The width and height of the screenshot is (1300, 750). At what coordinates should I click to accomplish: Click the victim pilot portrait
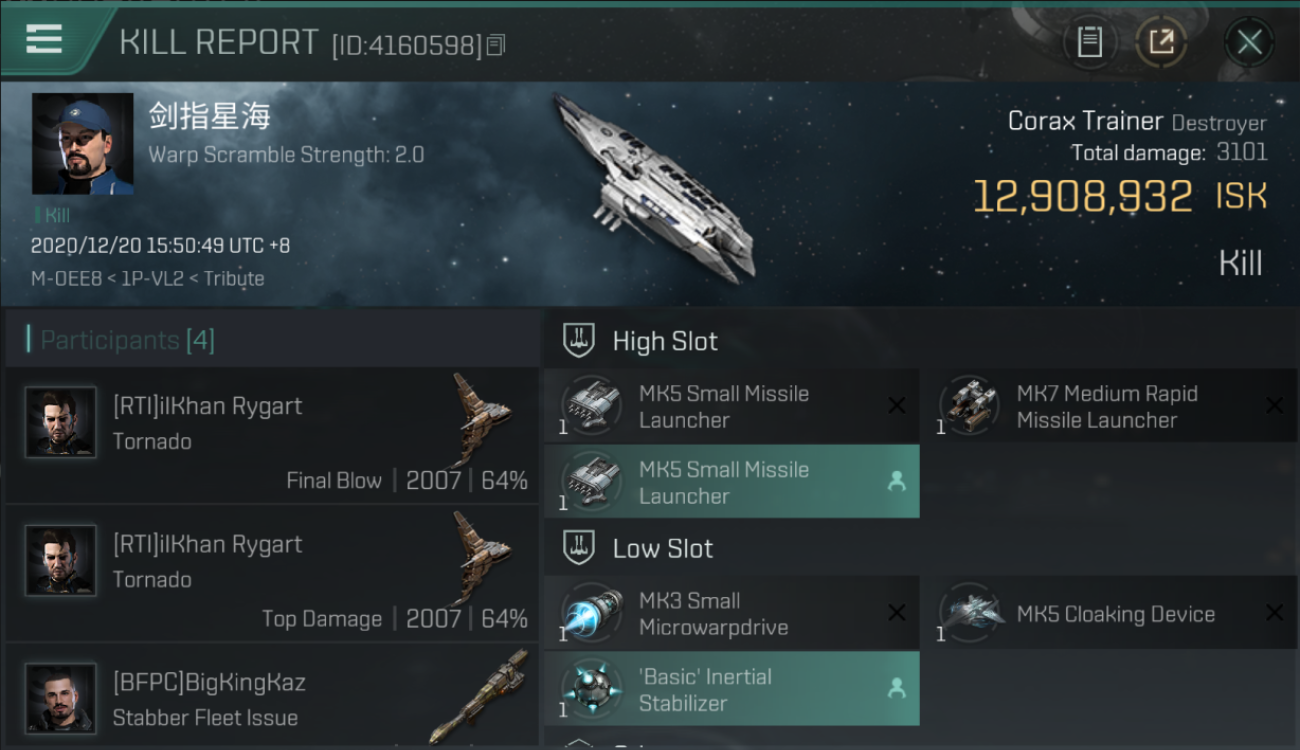tap(83, 144)
